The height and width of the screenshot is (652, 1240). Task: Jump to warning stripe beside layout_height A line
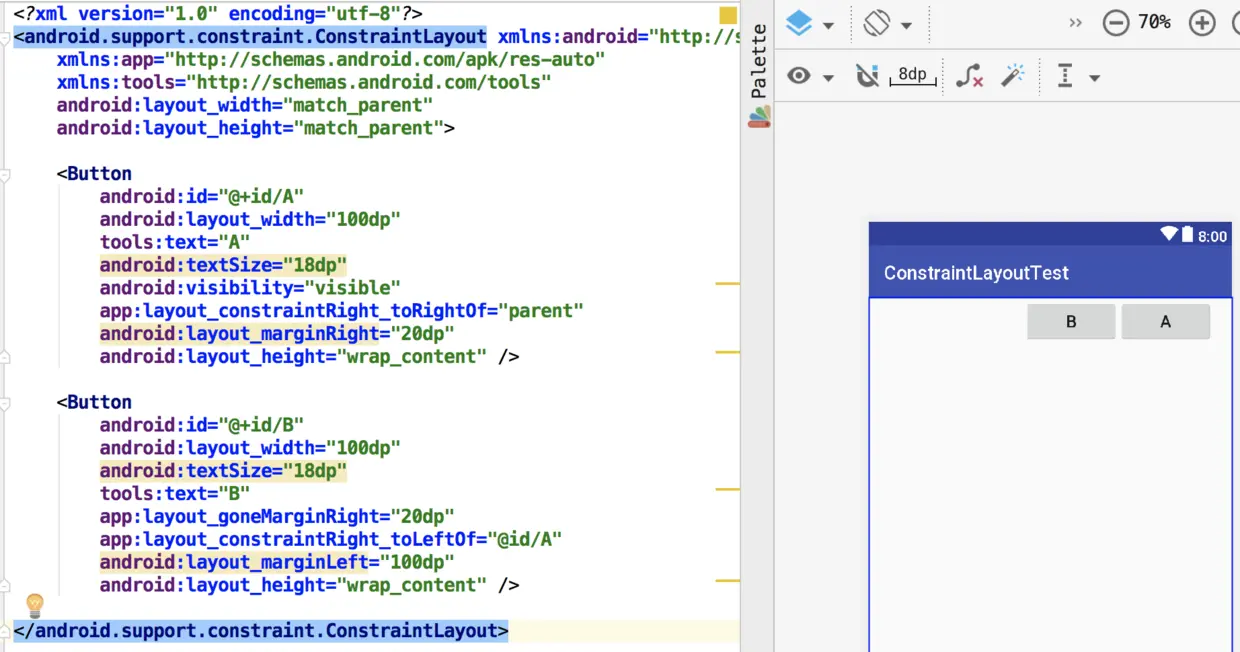(727, 353)
